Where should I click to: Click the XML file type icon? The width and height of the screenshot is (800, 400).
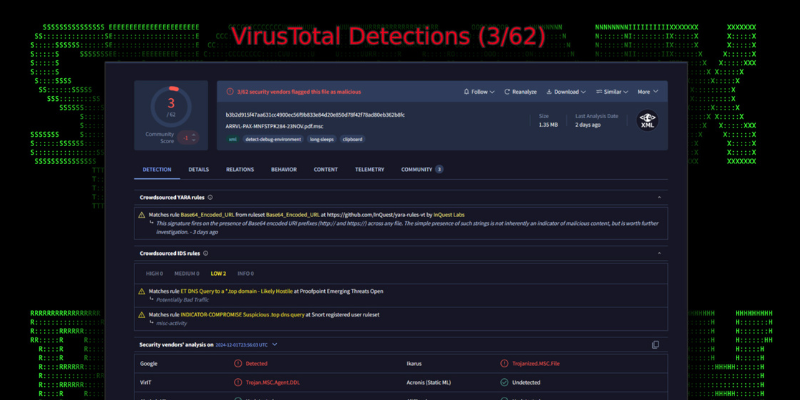click(x=647, y=120)
